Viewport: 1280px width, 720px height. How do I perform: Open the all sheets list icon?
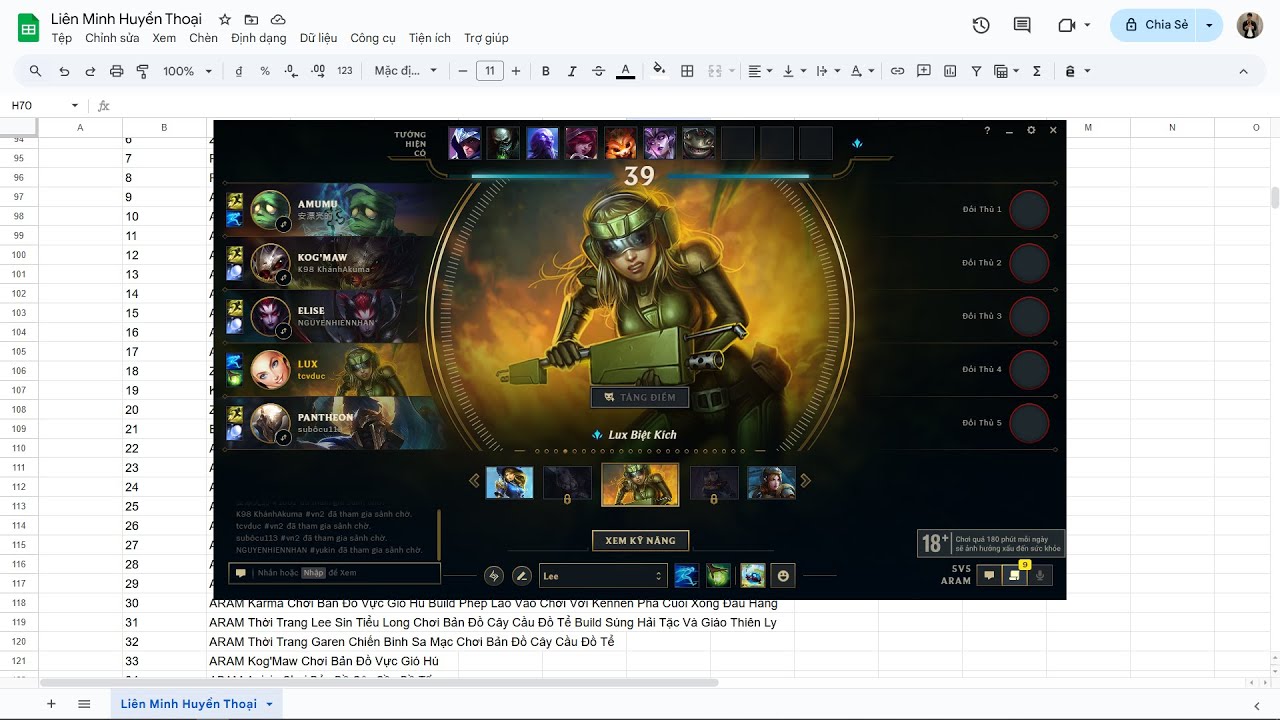84,704
